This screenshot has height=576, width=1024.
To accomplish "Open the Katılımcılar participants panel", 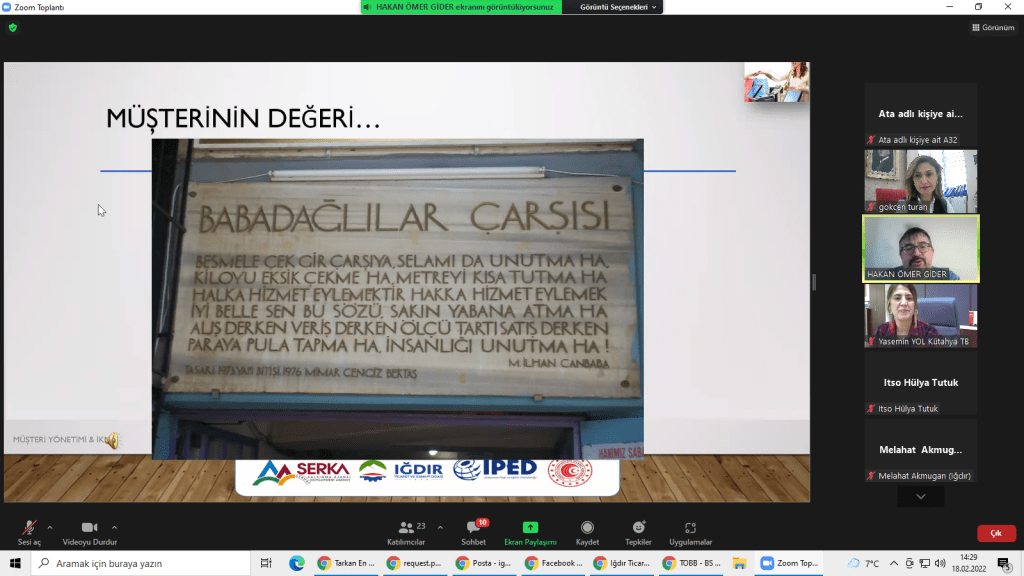I will (407, 528).
